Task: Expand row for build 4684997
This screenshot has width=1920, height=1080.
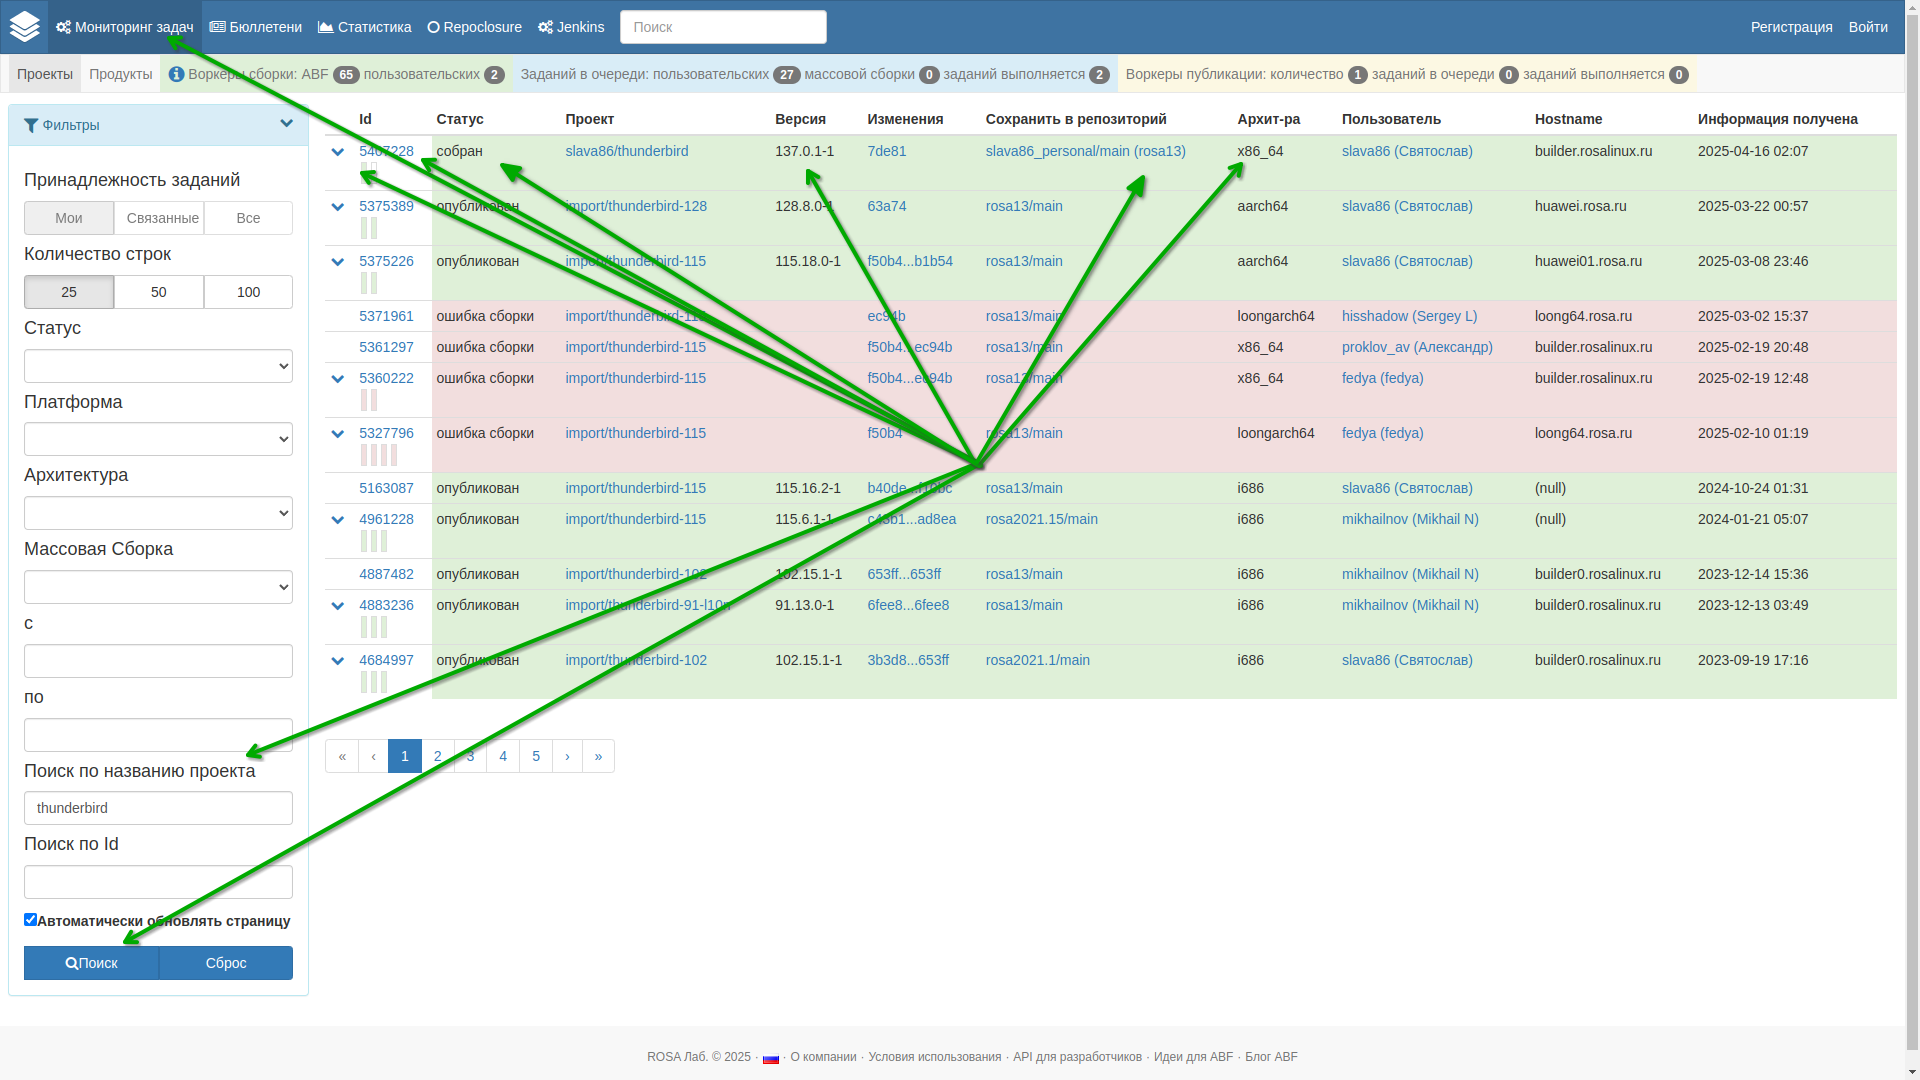Action: pyautogui.click(x=337, y=661)
